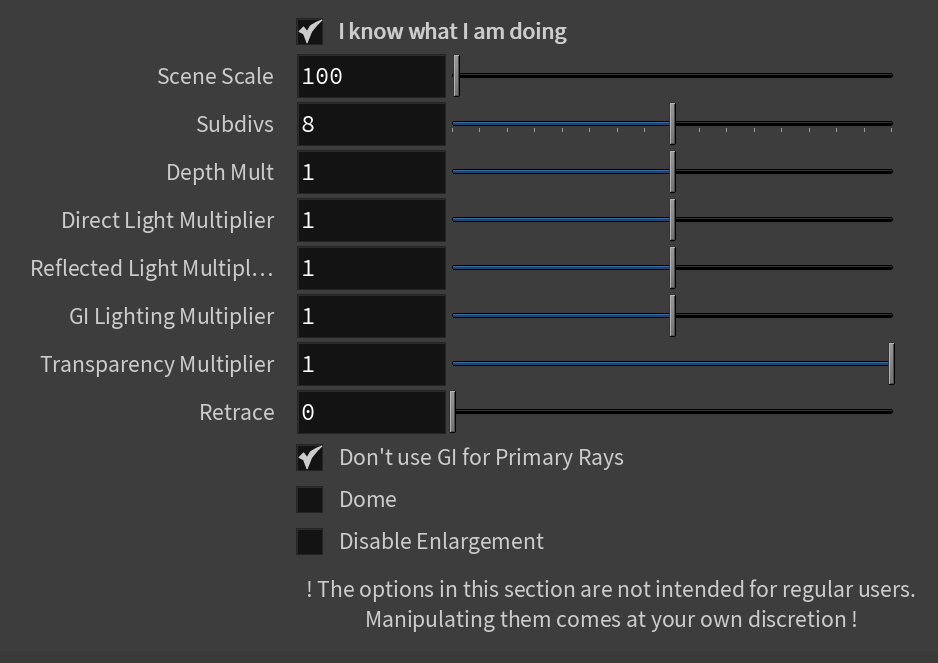This screenshot has width=938, height=663.
Task: Click the Reflected Light Multiplier value field
Action: [x=371, y=268]
